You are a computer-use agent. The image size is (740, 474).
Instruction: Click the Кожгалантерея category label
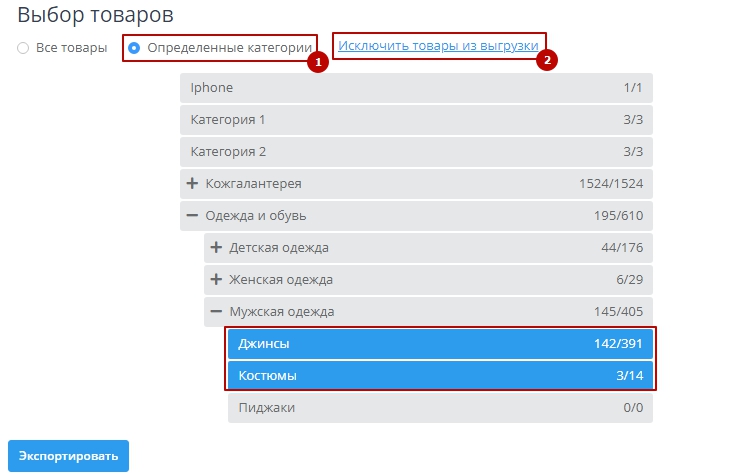pos(253,184)
